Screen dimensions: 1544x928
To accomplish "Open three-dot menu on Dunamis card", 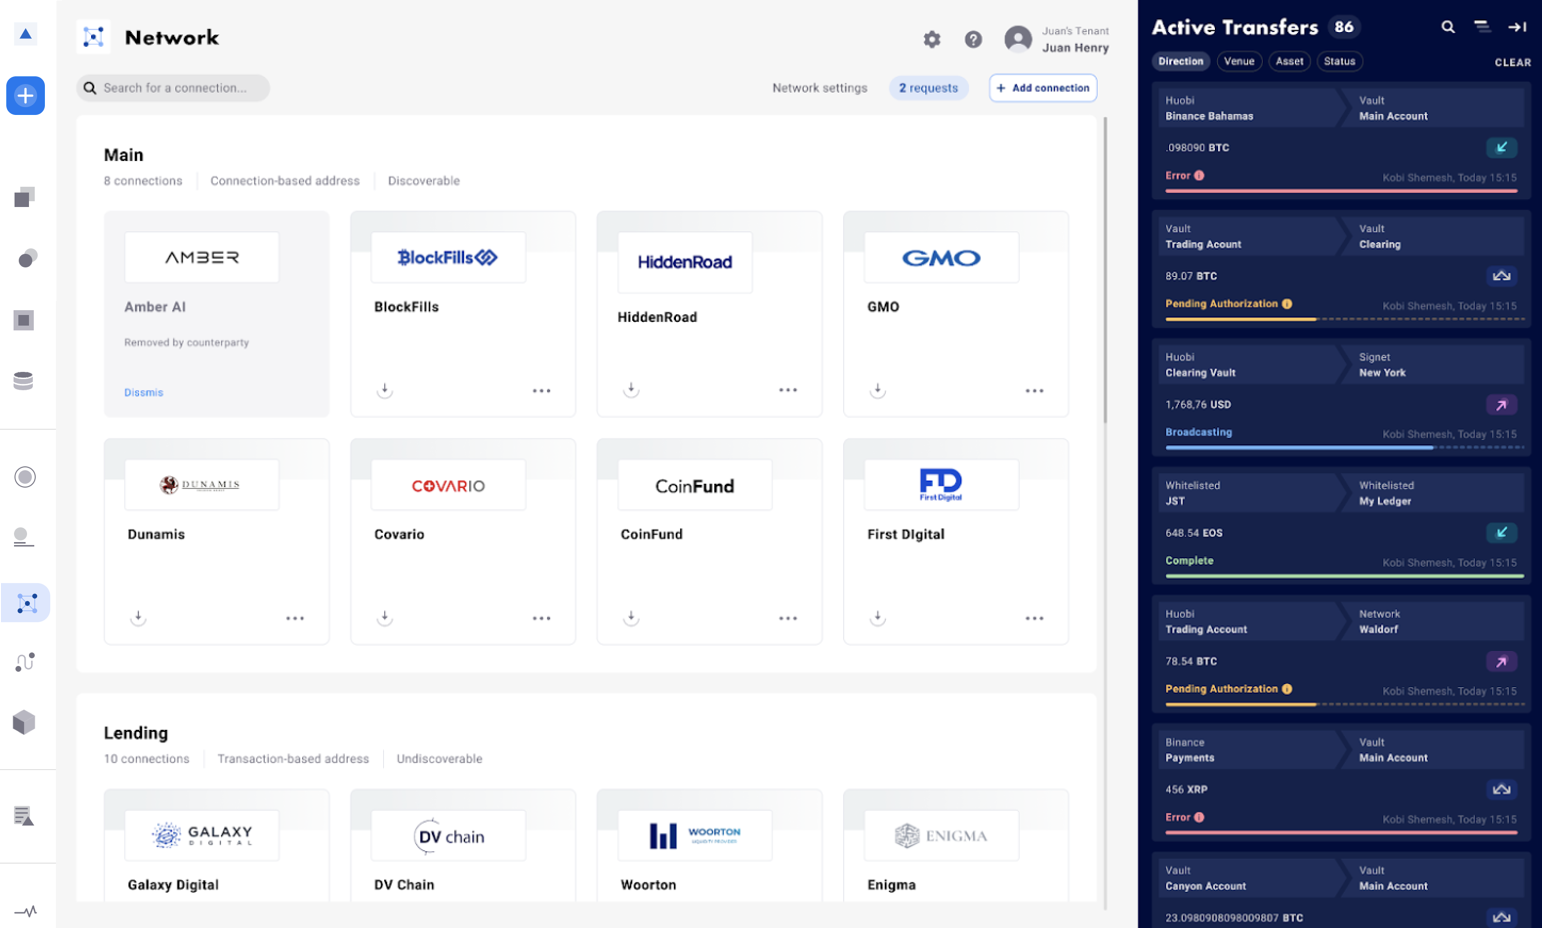I will click(x=295, y=619).
